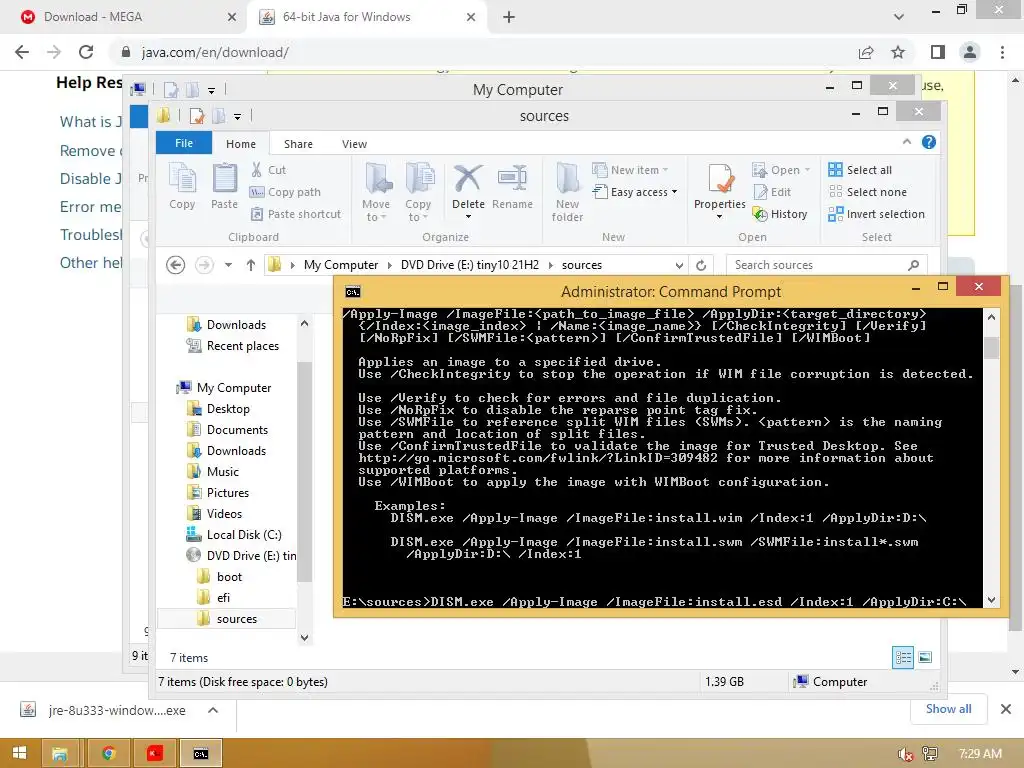Select Recent places in navigation pane
1024x768 pixels.
click(233, 345)
